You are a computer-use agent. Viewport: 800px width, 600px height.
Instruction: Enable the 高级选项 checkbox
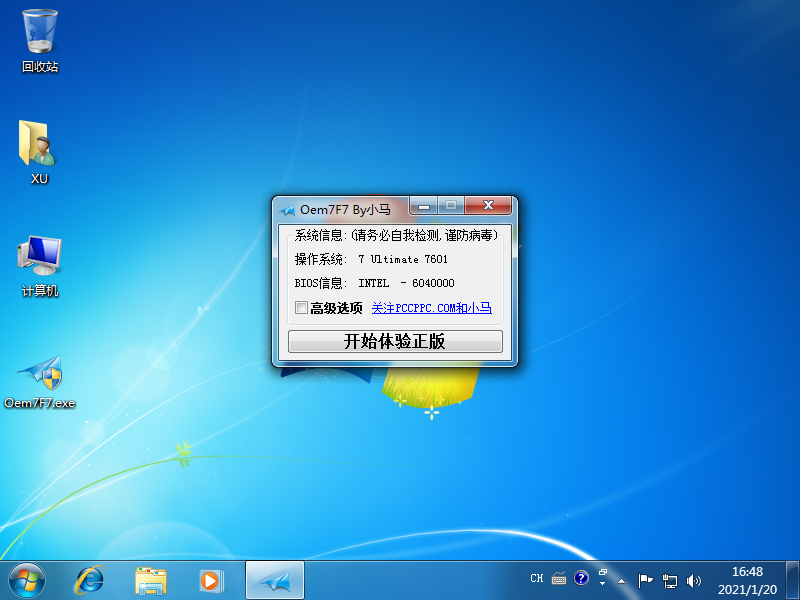[x=301, y=308]
